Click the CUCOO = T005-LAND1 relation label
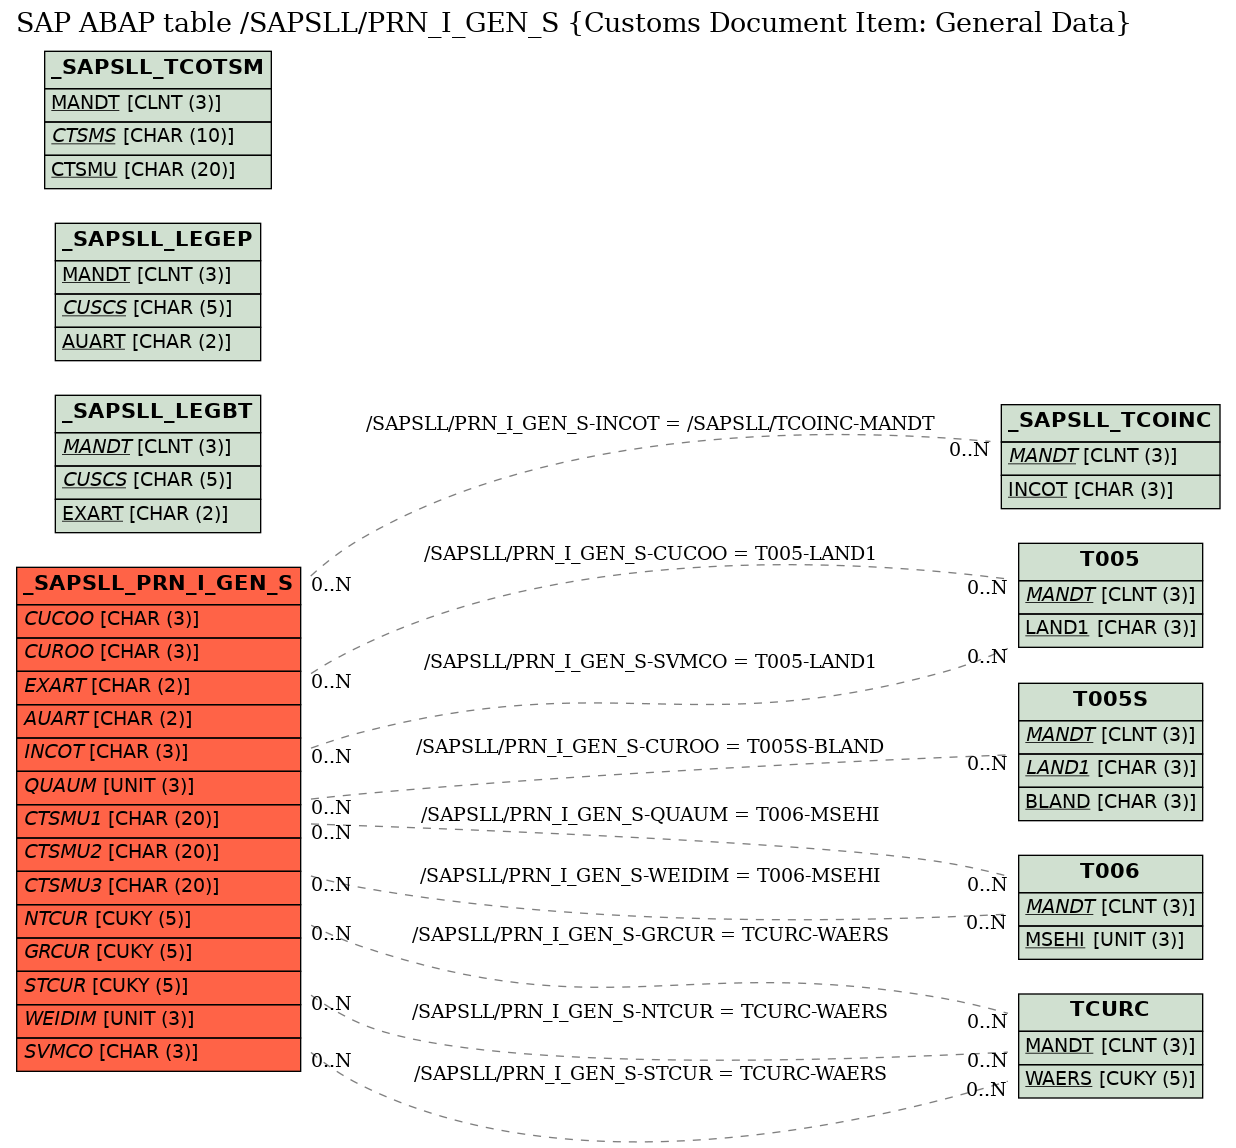Viewport: 1236px width, 1148px height. (650, 554)
